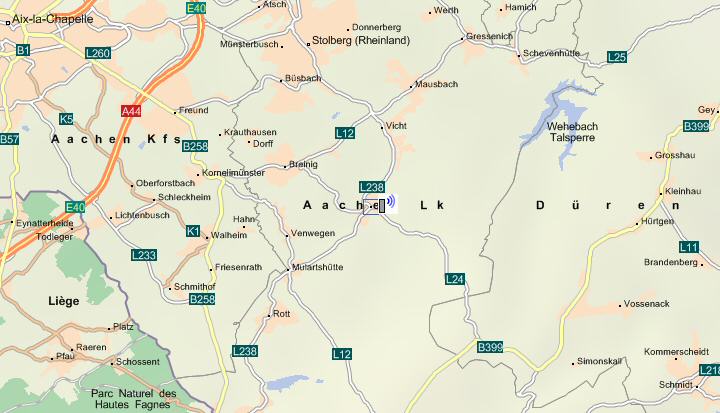Click the K1 road shield near Walheim
The image size is (720, 413).
[x=193, y=231]
